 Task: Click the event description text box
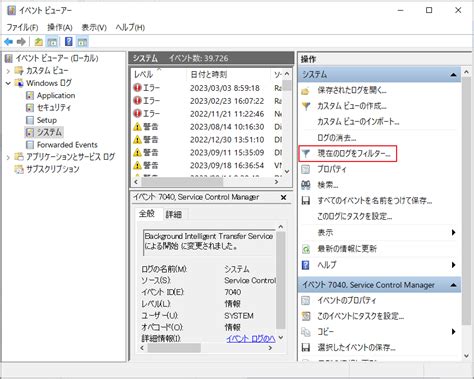[209, 242]
